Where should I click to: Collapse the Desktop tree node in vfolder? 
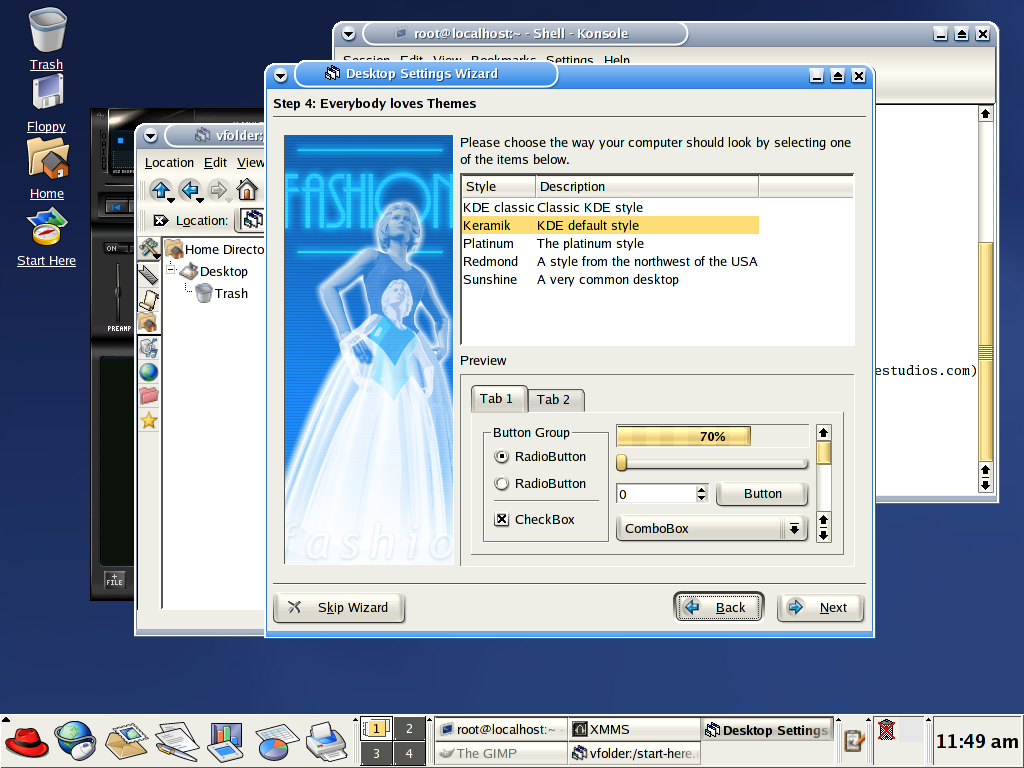[171, 268]
